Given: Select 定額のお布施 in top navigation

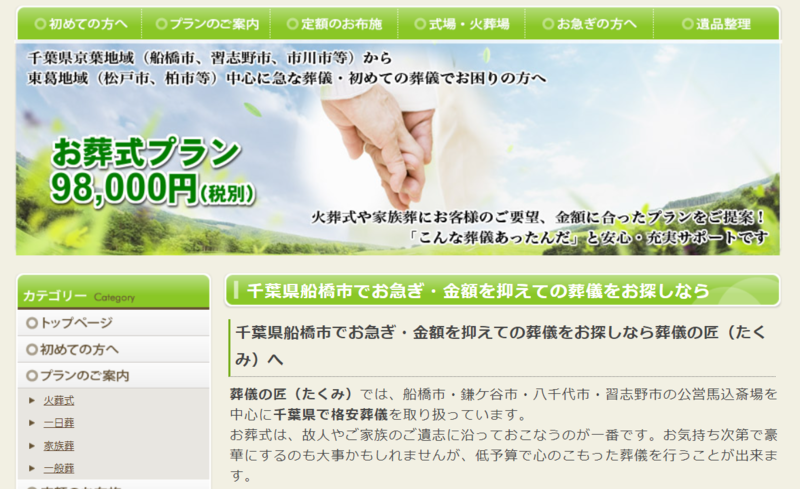Looking at the screenshot, I should [x=334, y=23].
